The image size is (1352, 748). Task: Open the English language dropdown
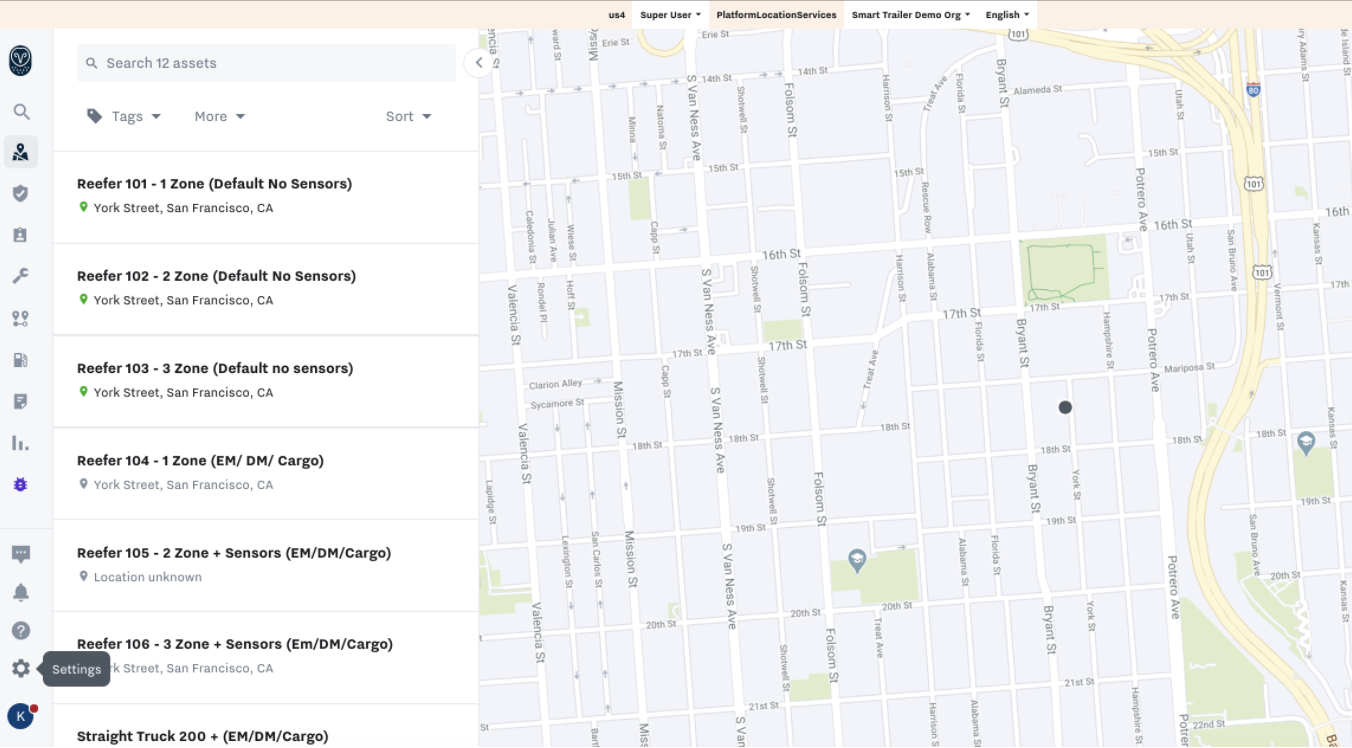tap(1007, 15)
